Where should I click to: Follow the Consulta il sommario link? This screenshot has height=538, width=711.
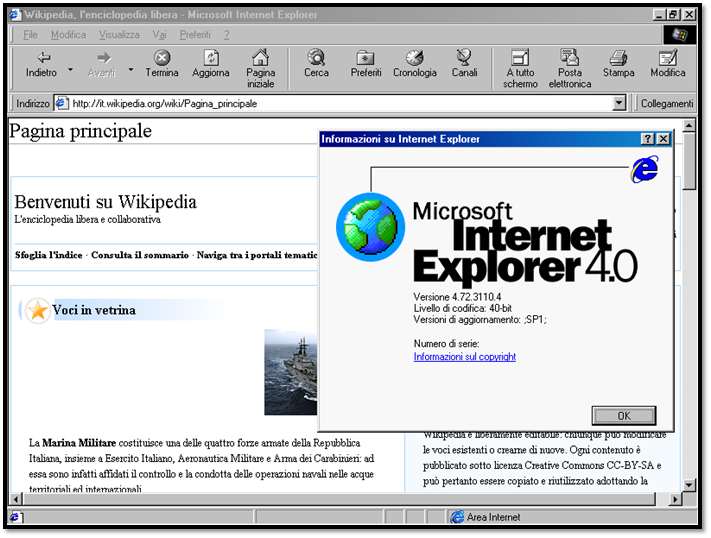(x=140, y=255)
